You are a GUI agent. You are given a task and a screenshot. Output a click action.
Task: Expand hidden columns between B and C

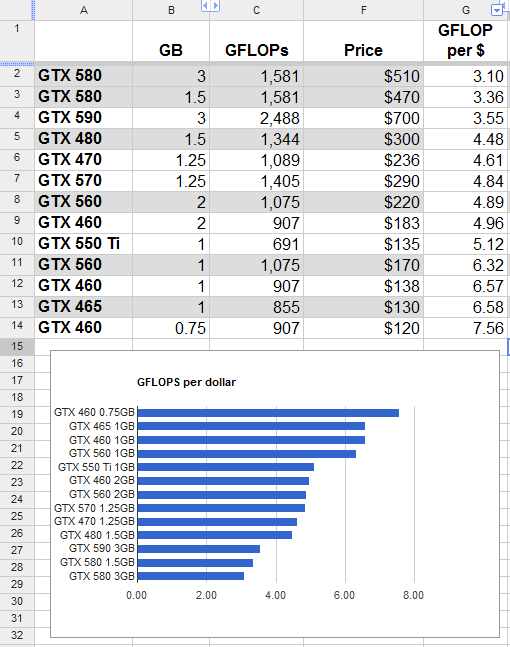(x=210, y=6)
